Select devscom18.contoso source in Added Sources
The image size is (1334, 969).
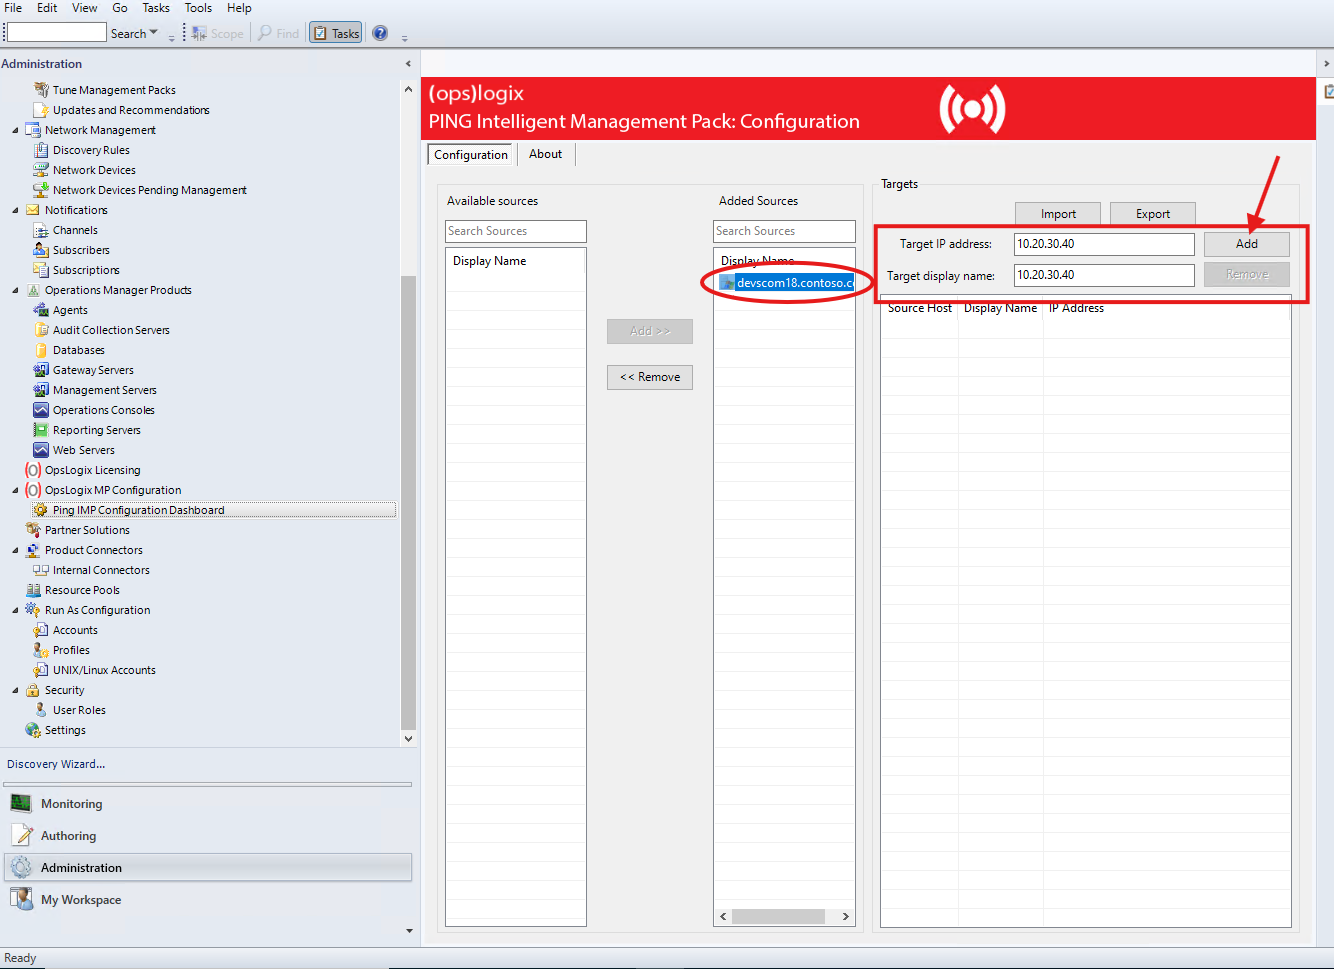click(x=793, y=283)
